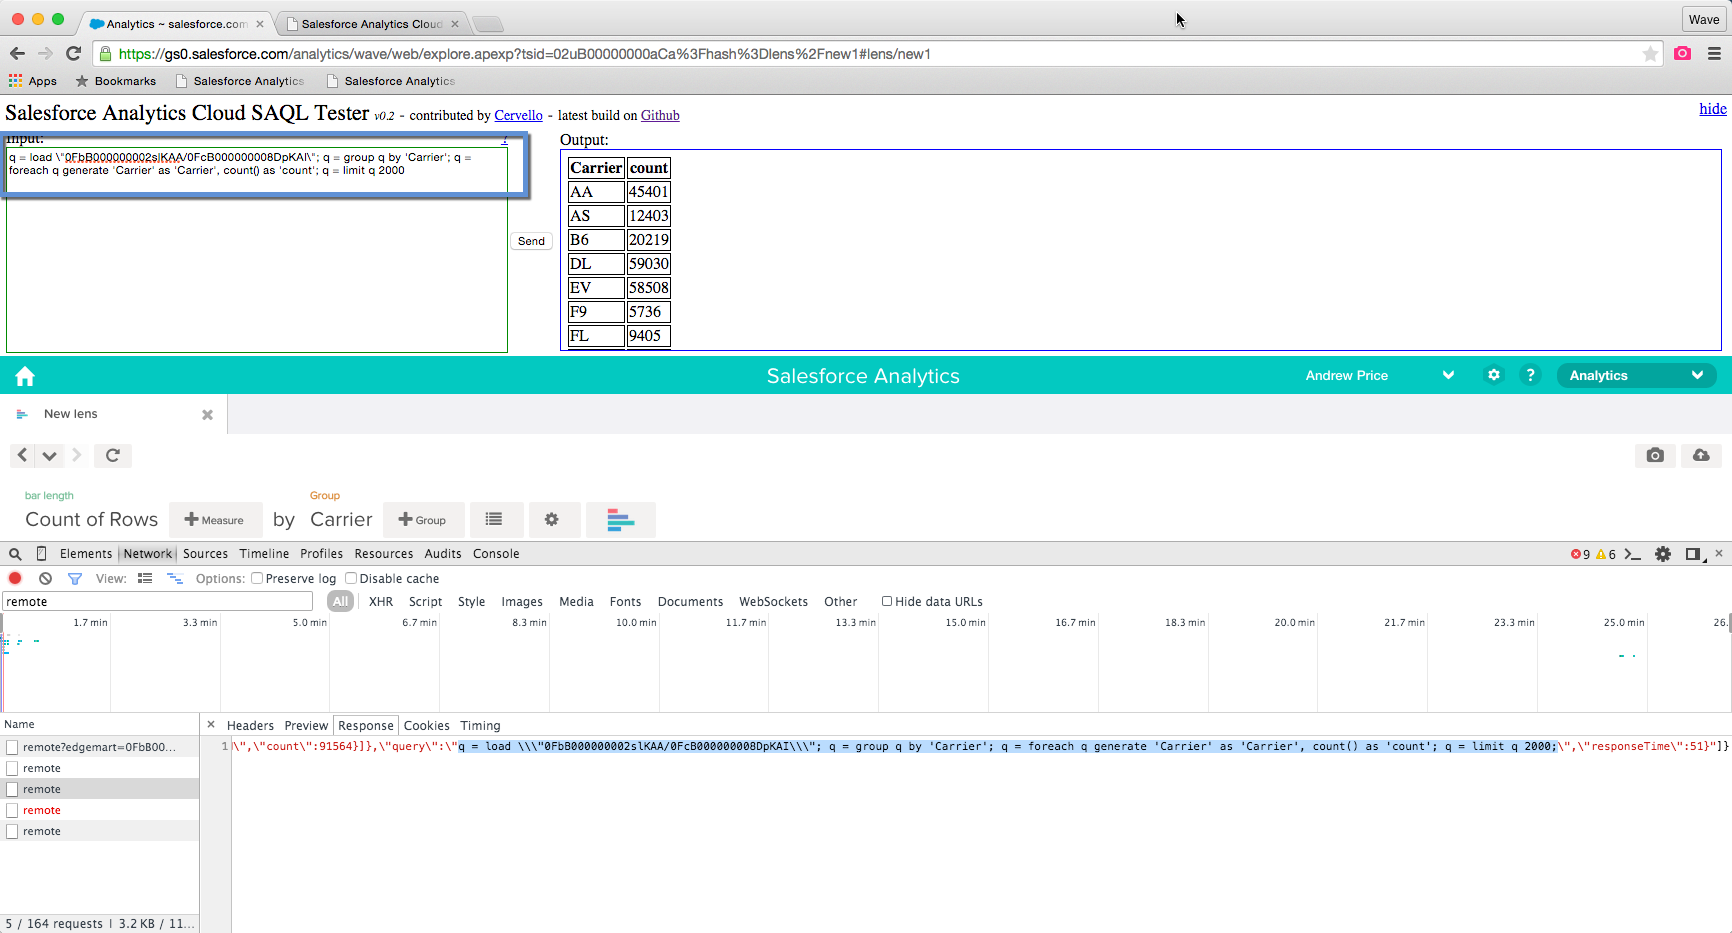The image size is (1732, 933).
Task: Open the Count of Rows measure selector
Action: click(x=91, y=519)
